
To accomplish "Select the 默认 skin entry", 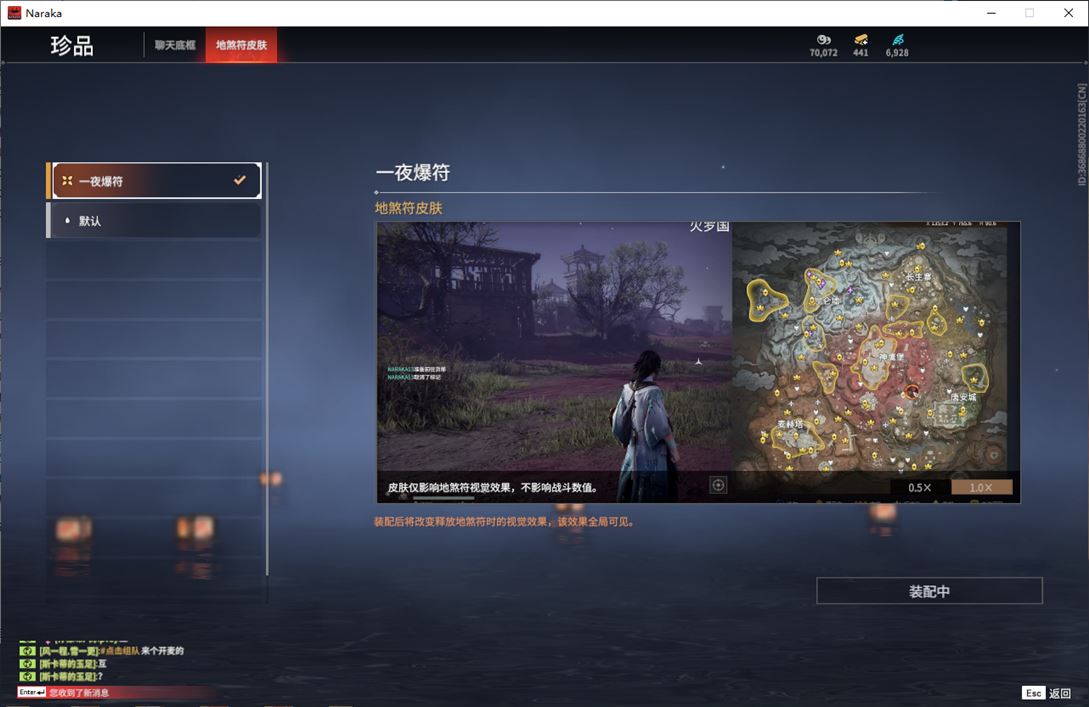I will point(156,220).
